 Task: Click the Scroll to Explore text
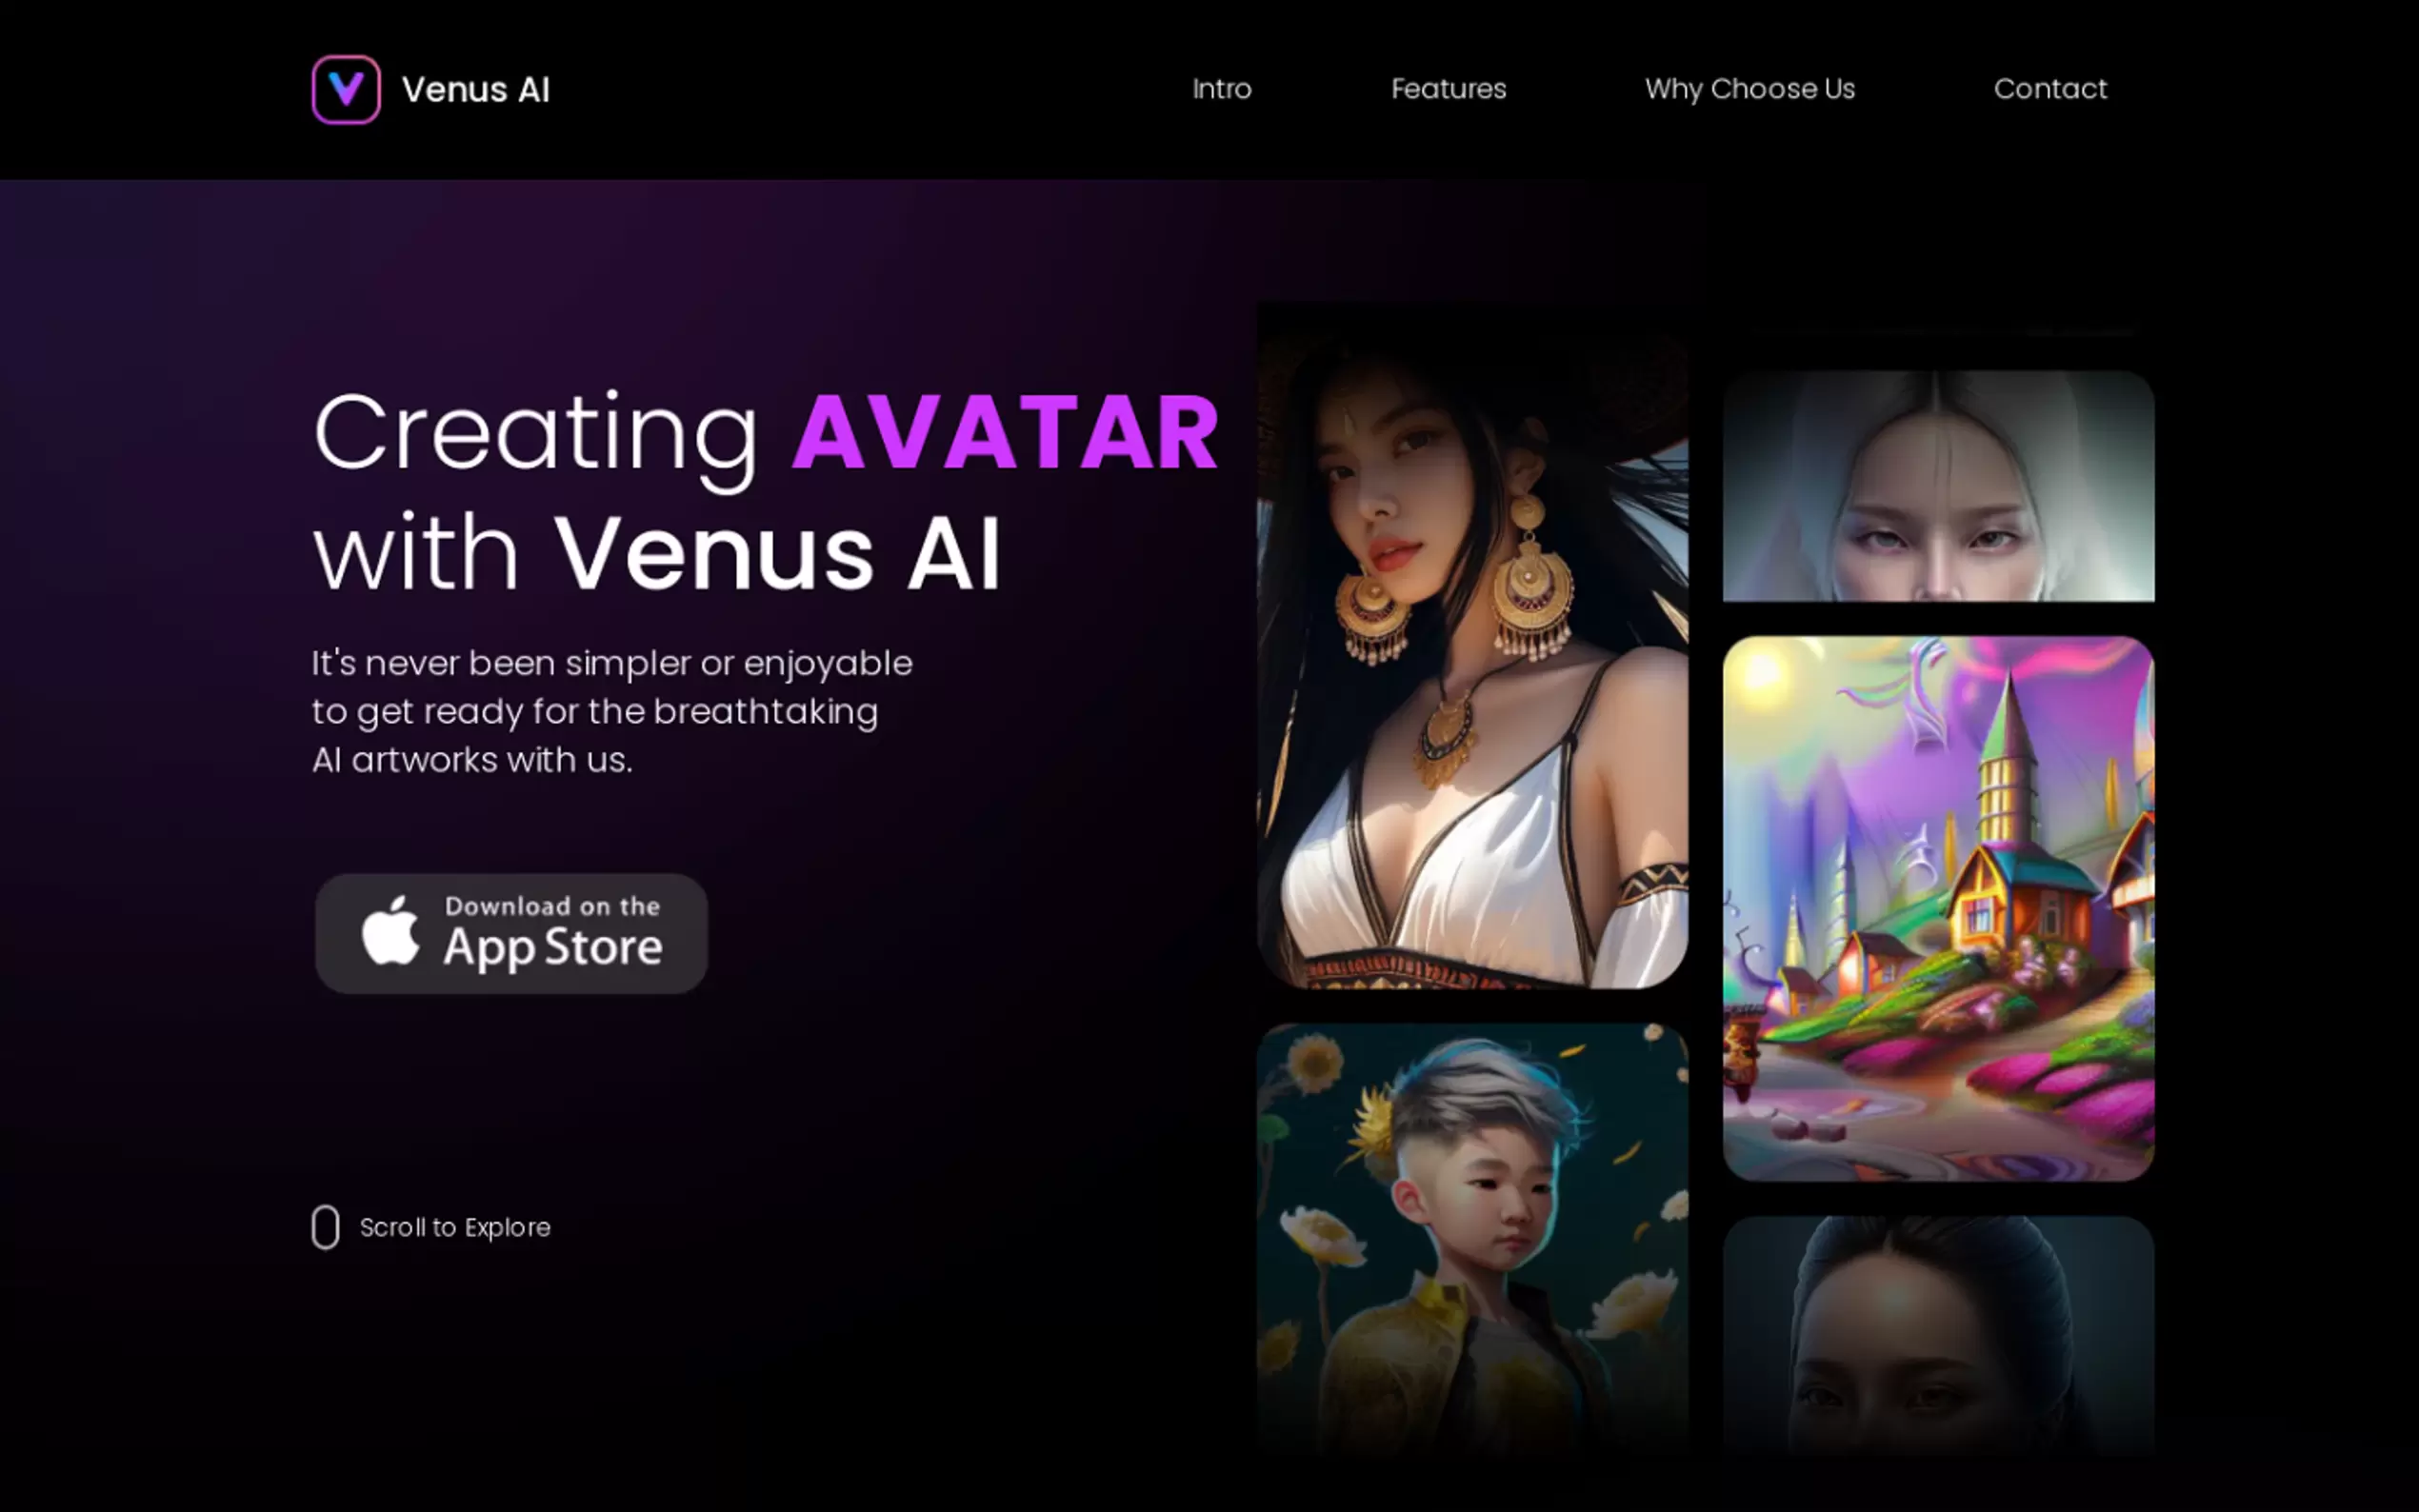pyautogui.click(x=455, y=1227)
